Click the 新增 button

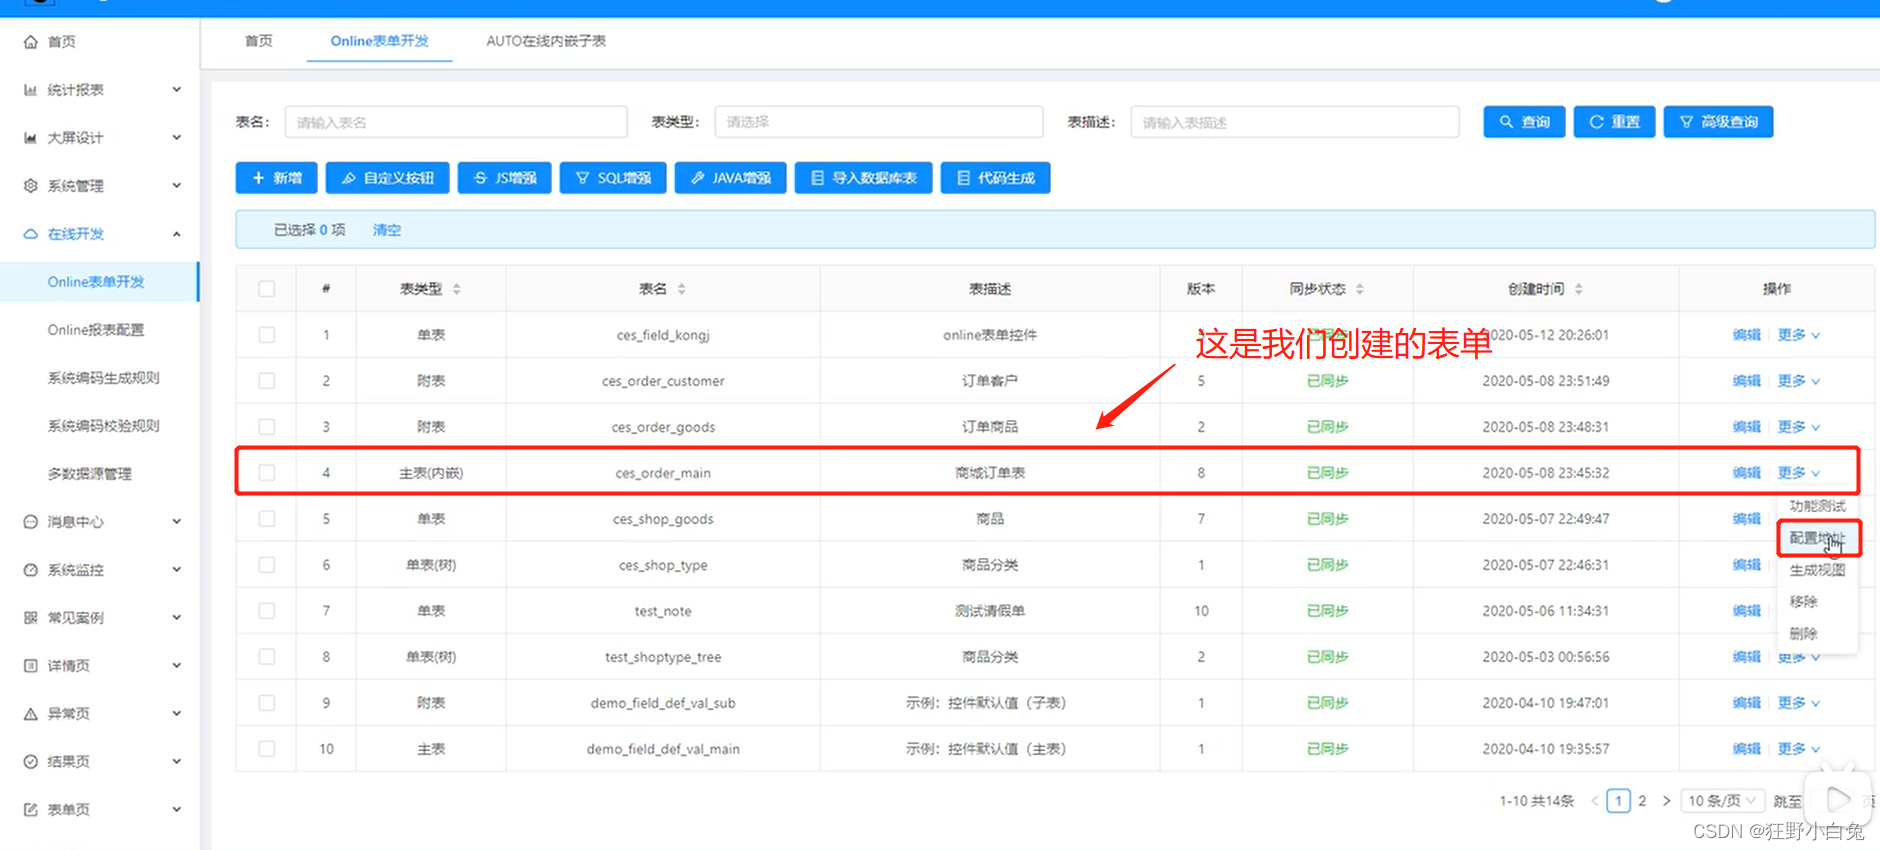pyautogui.click(x=277, y=178)
